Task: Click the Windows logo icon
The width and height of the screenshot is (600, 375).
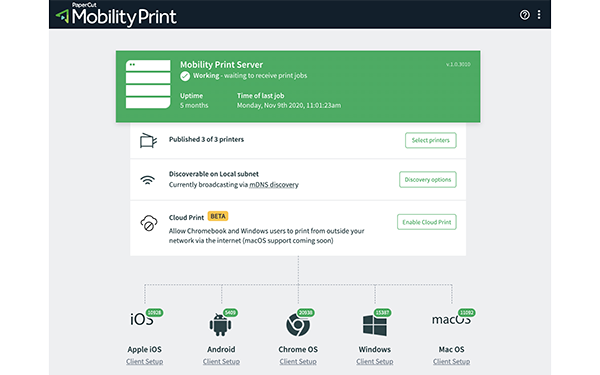Action: 375,325
